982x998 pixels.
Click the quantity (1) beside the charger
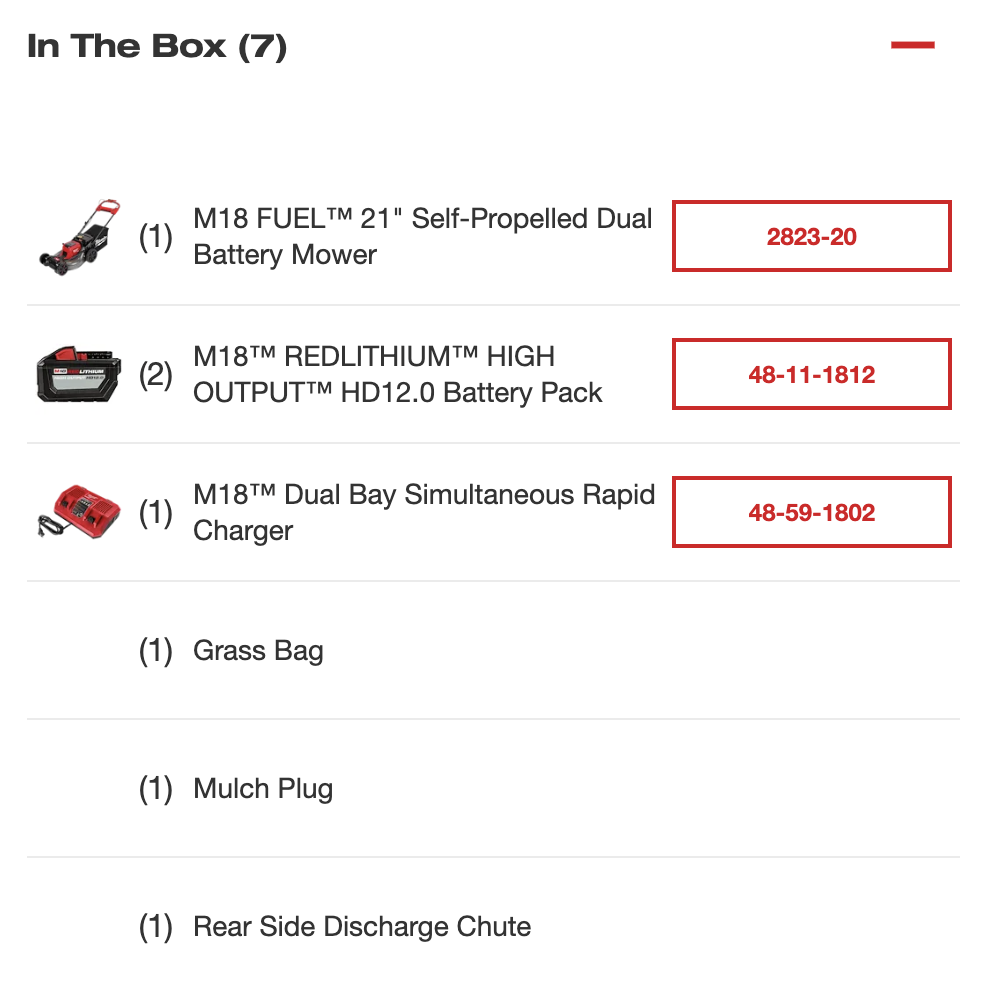pyautogui.click(x=155, y=512)
